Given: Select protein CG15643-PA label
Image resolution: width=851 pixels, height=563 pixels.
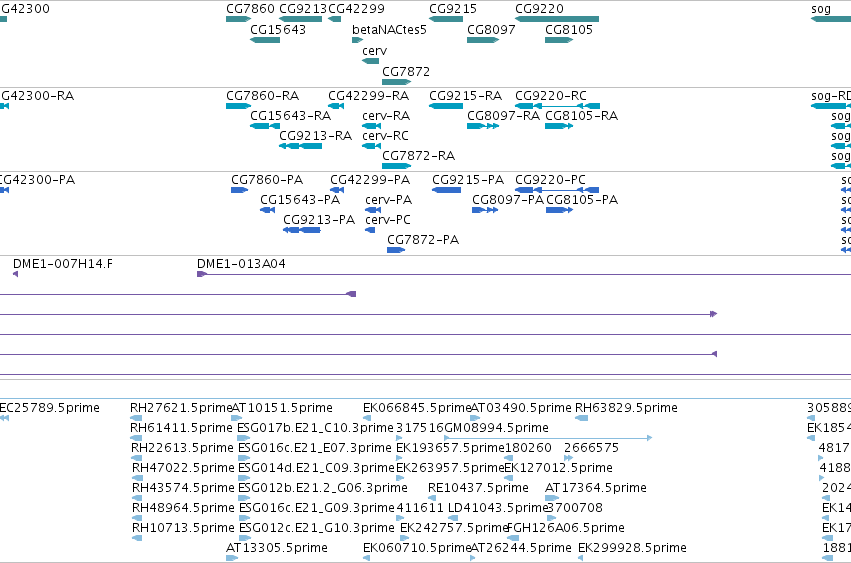Looking at the screenshot, I should click(x=300, y=200).
